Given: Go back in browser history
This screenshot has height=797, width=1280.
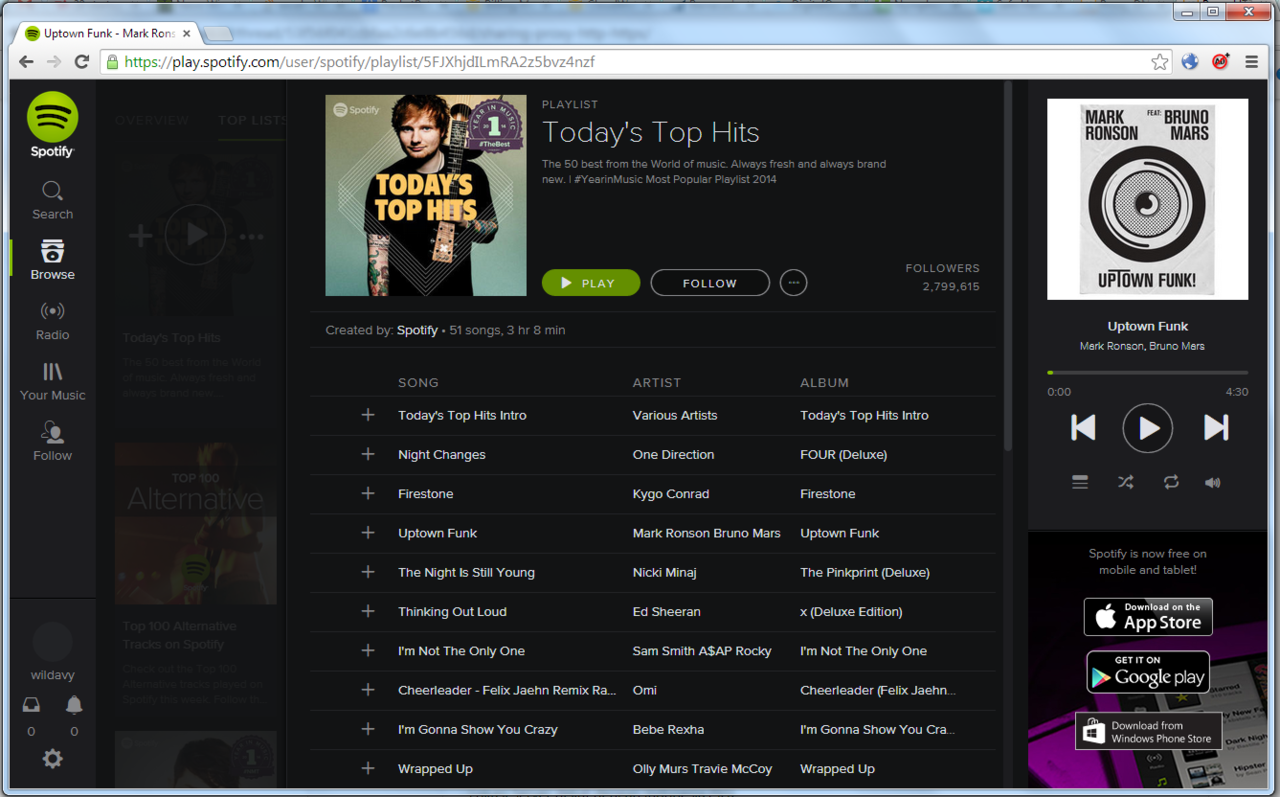Looking at the screenshot, I should (x=27, y=62).
